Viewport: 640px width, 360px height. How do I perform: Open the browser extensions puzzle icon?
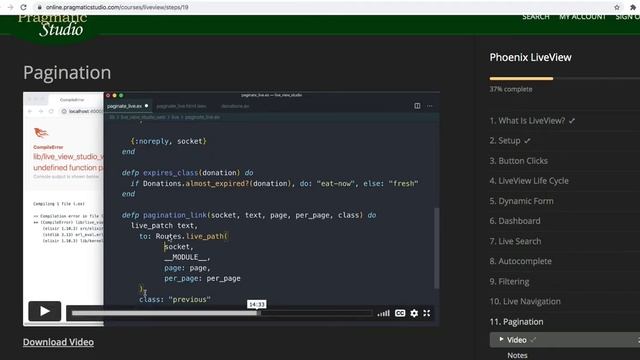pyautogui.click(x=633, y=7)
